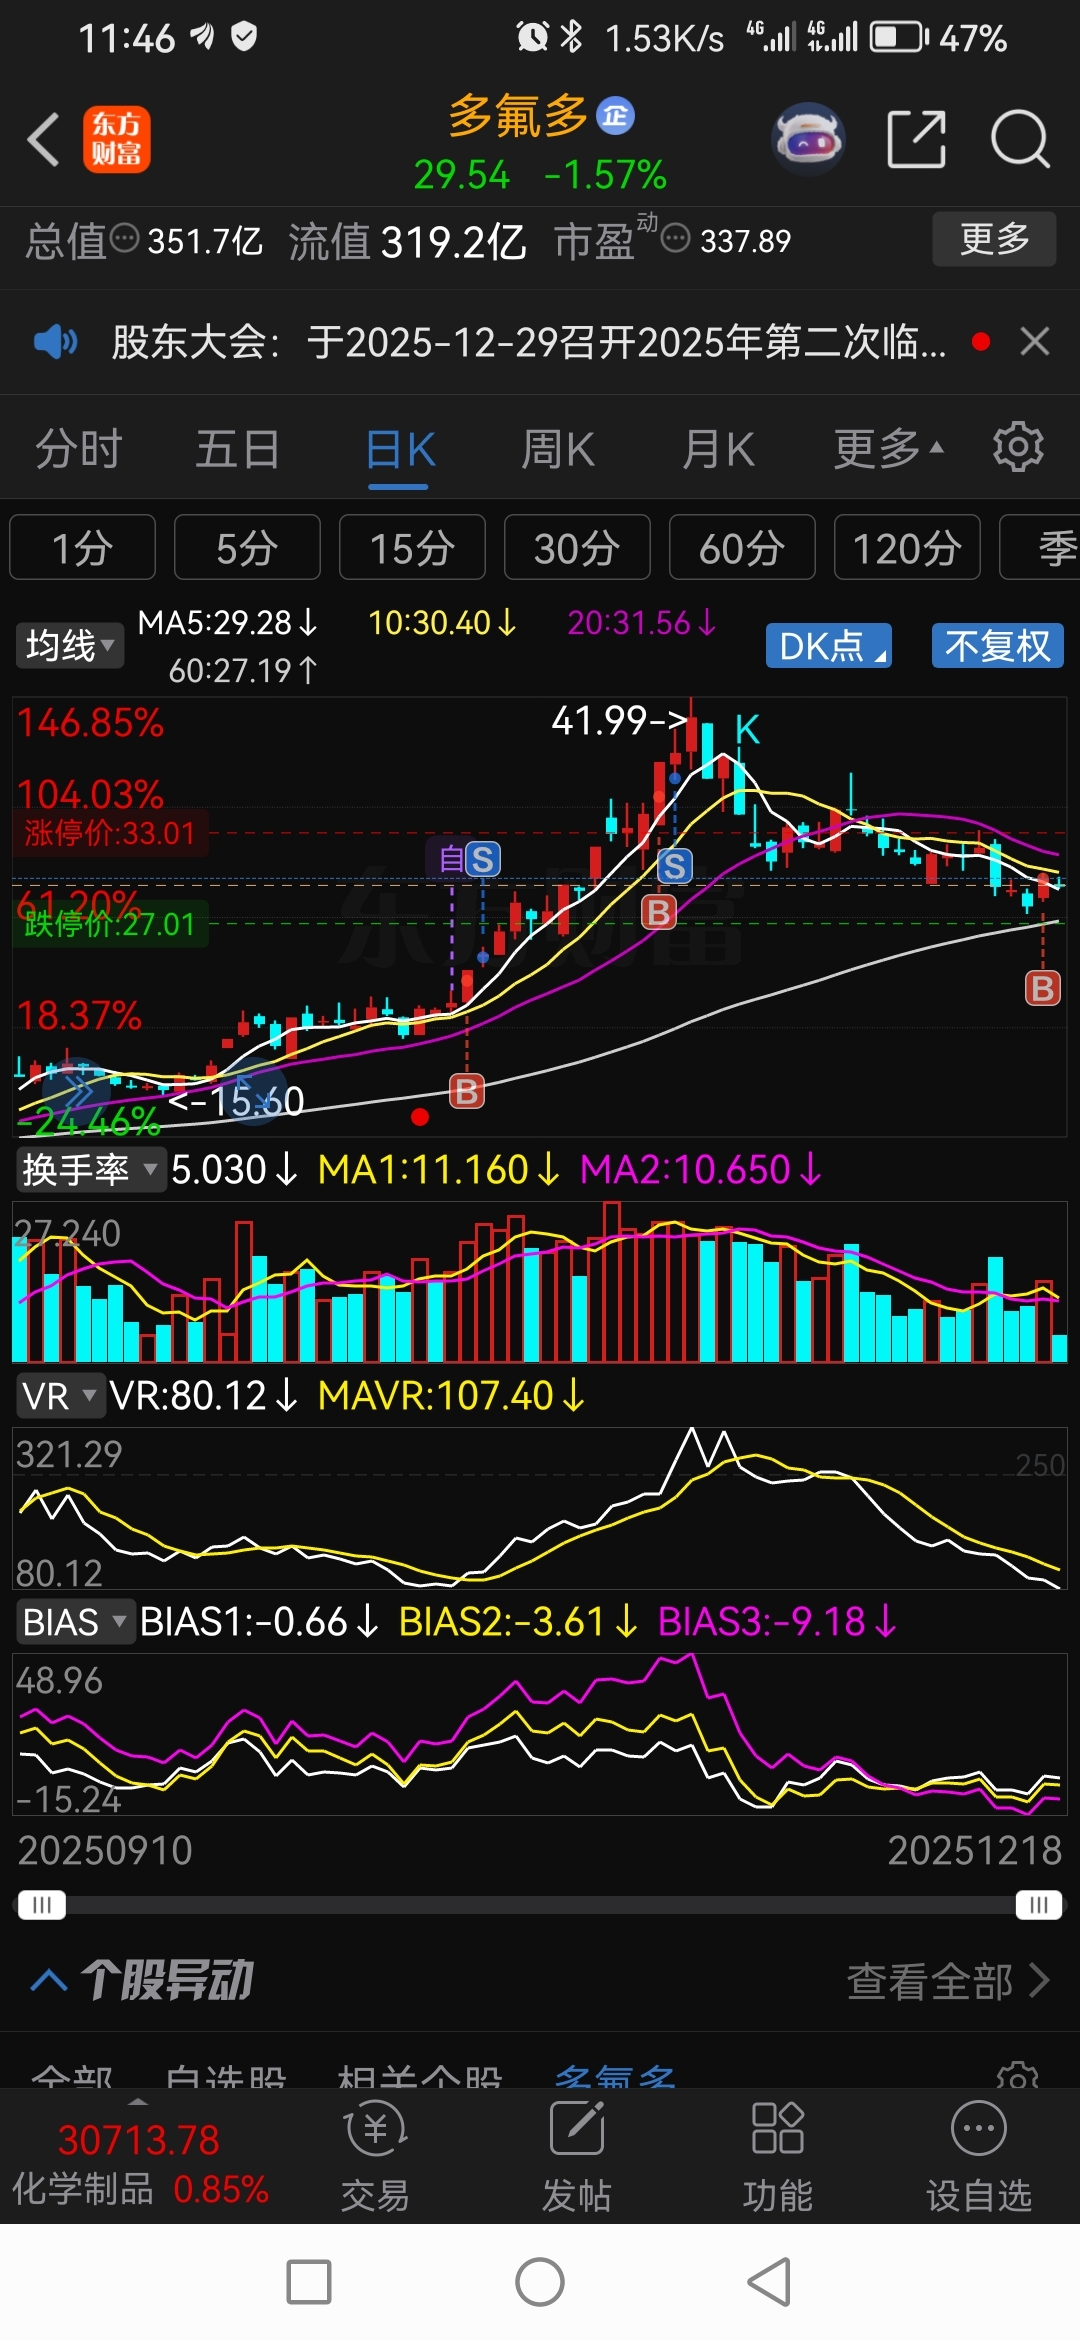The image size is (1080, 2340).
Task: Open the 股东大会 announcement text
Action: [x=528, y=342]
